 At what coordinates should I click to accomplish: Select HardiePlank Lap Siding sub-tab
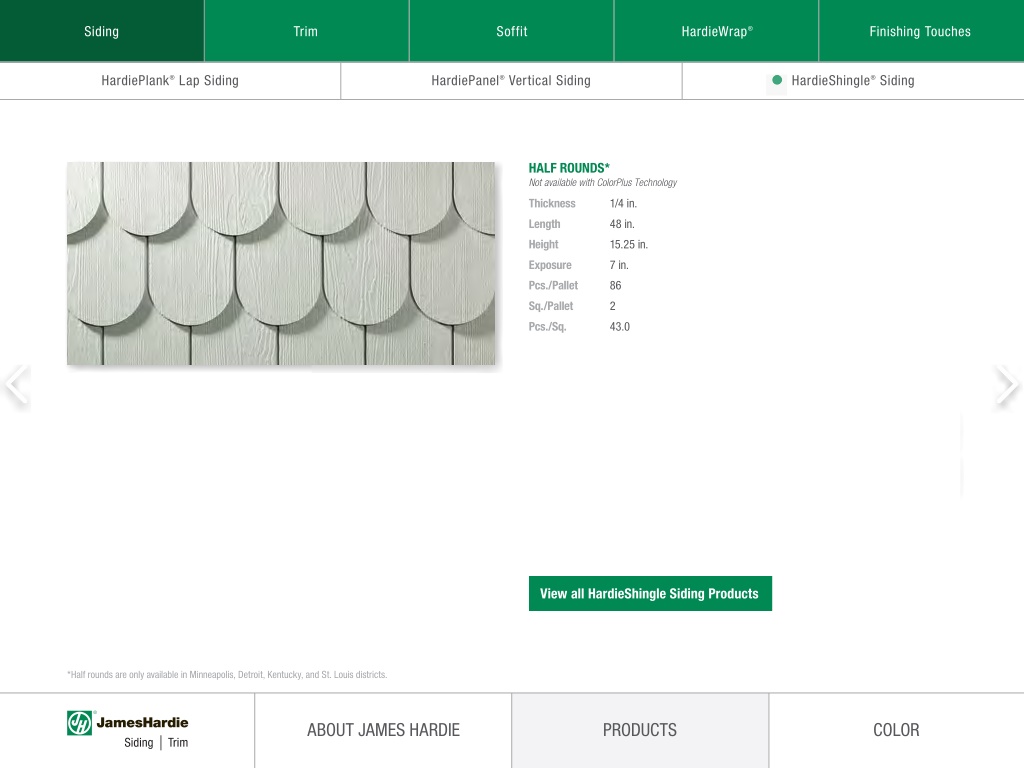(170, 81)
